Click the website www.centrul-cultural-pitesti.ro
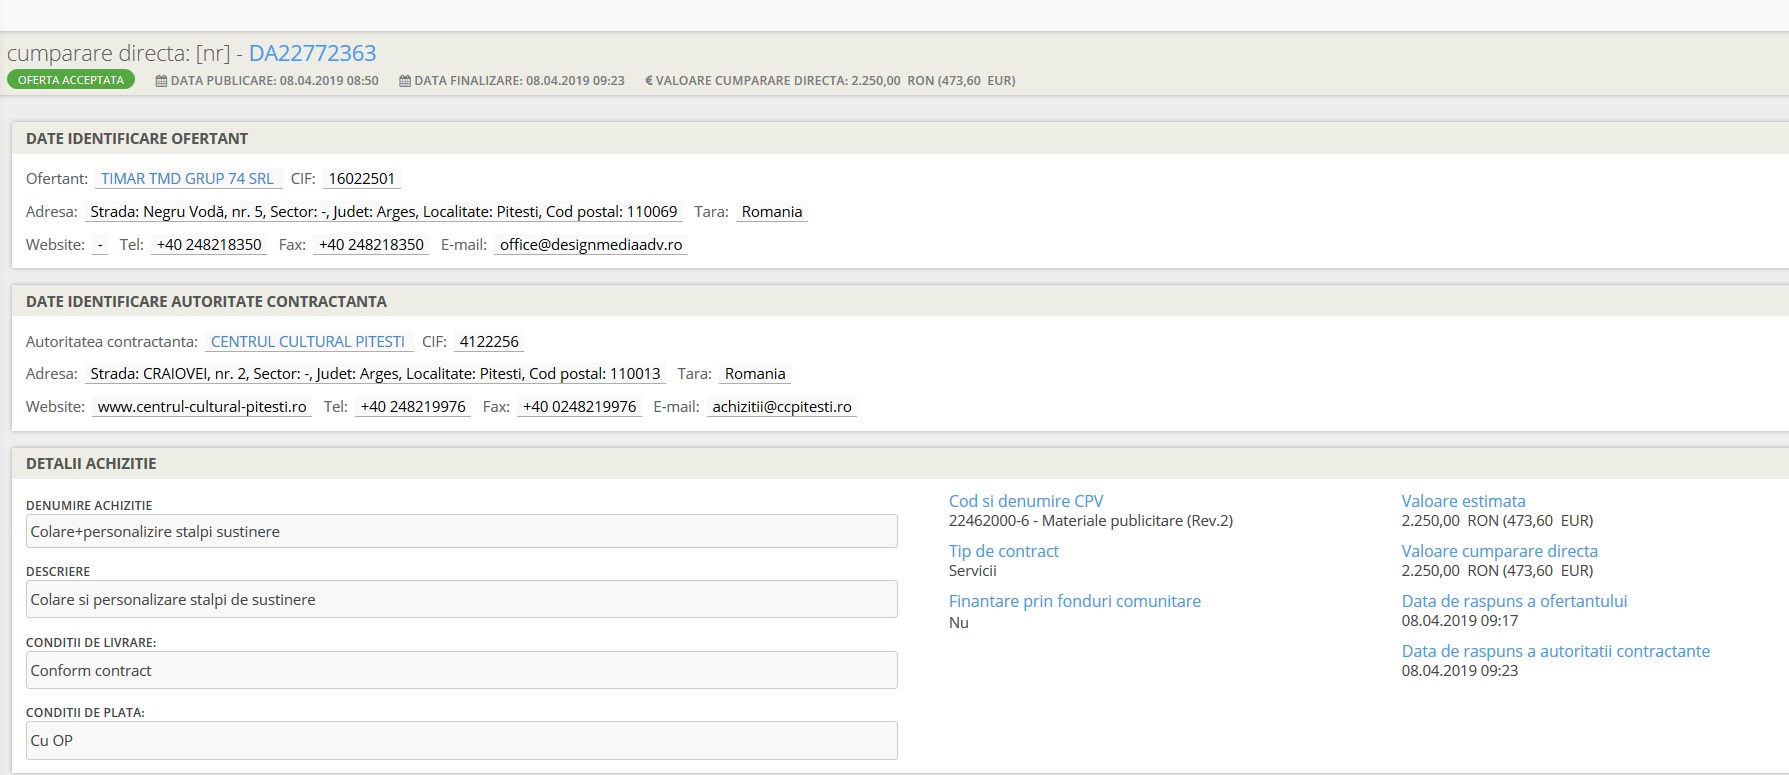Viewport: 1789px width, 775px height. (x=202, y=407)
